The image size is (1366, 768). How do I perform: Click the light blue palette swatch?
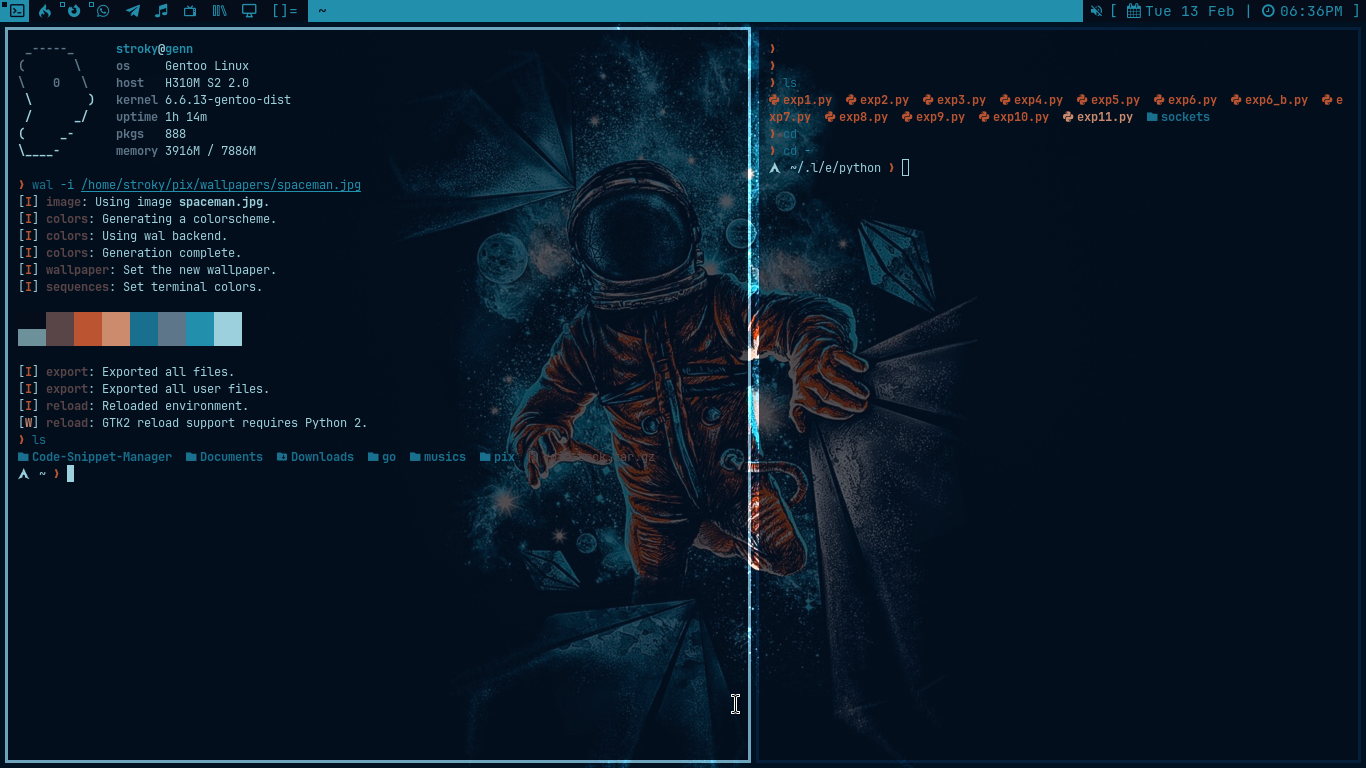pos(227,329)
